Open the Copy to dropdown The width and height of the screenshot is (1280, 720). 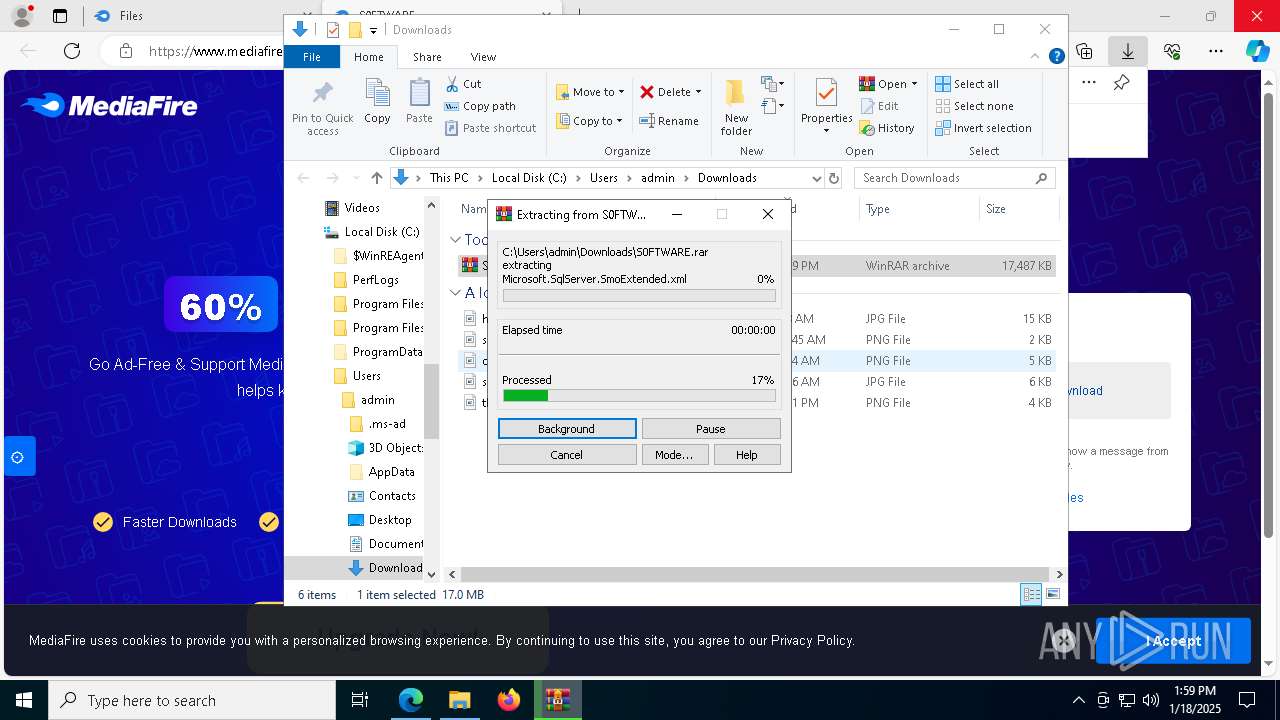tap(589, 121)
